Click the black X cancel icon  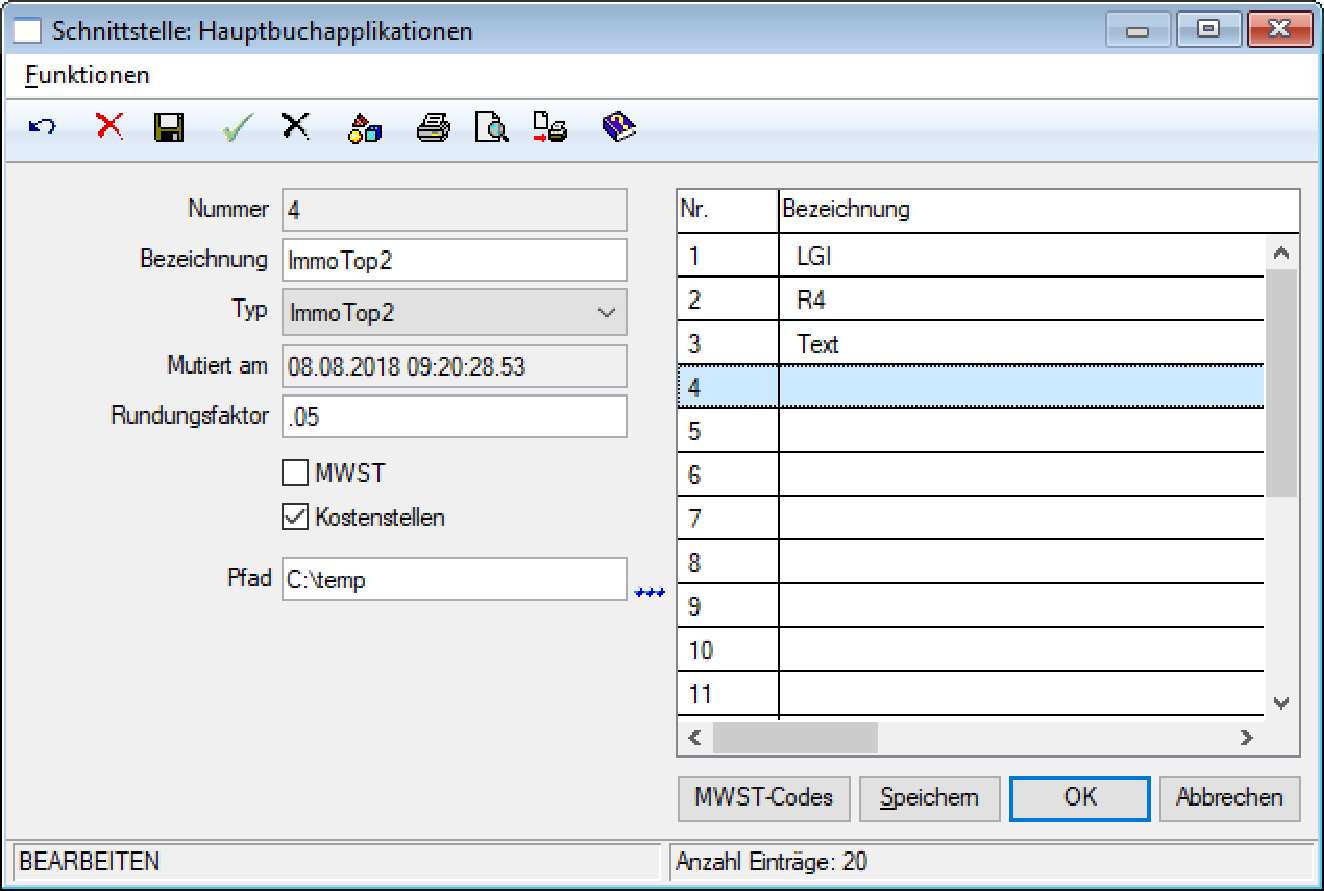click(296, 127)
